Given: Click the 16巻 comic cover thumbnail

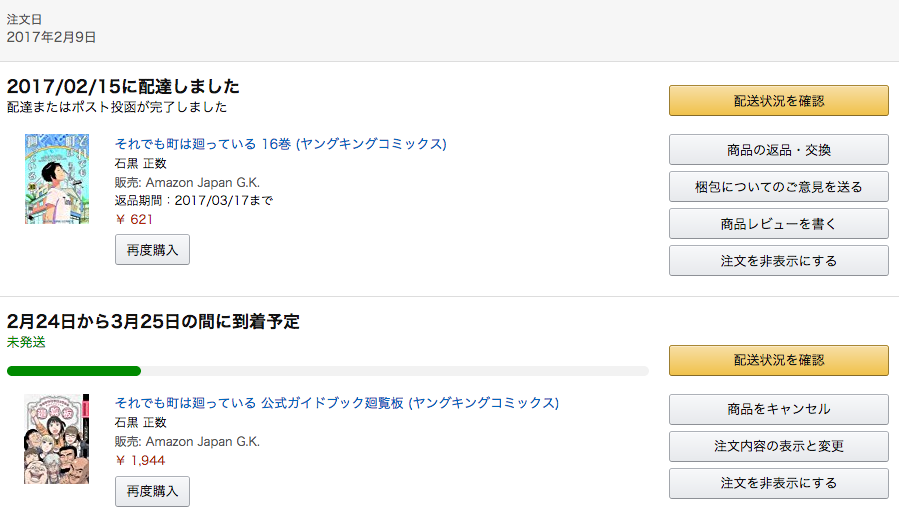Looking at the screenshot, I should coord(57,179).
